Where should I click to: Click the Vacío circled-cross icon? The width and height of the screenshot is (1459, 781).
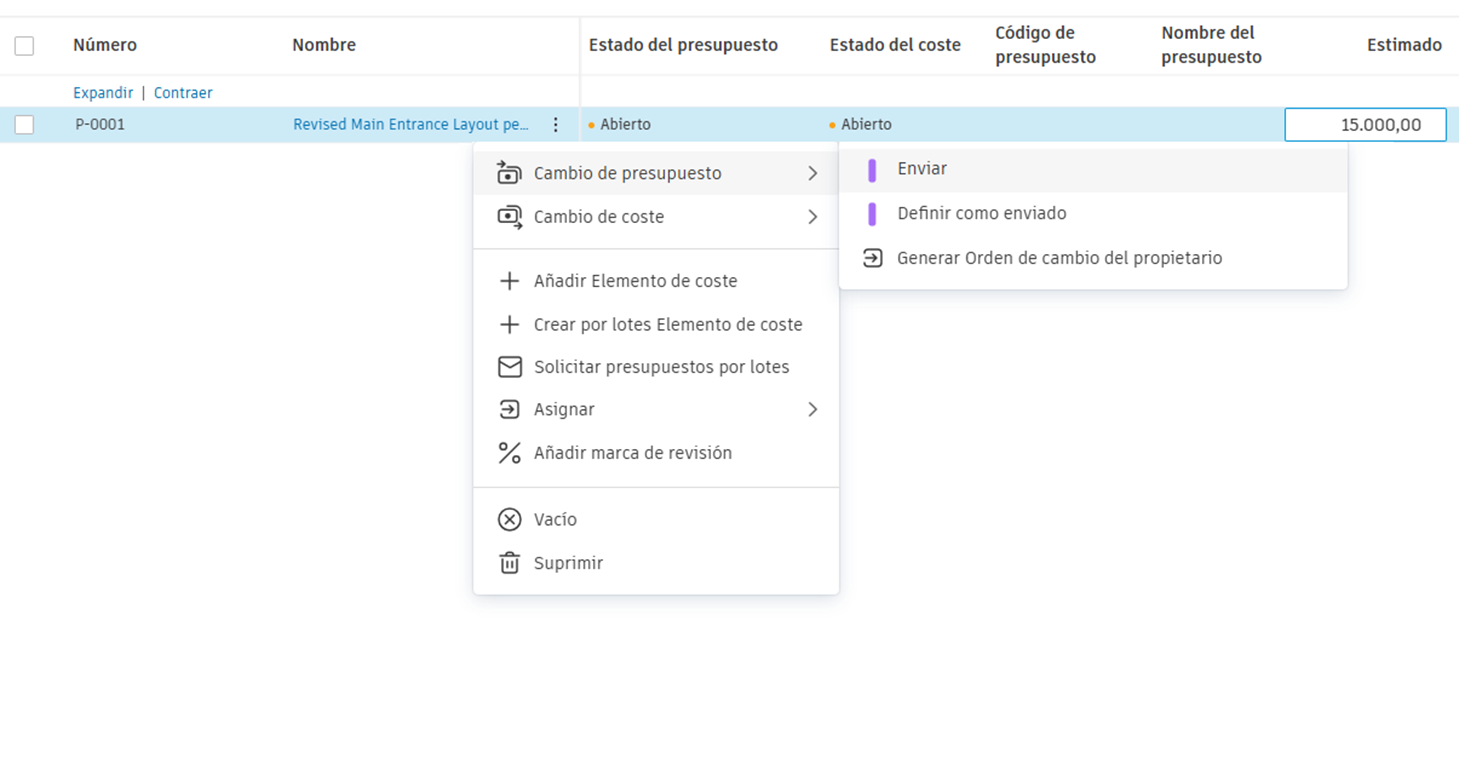click(x=509, y=519)
